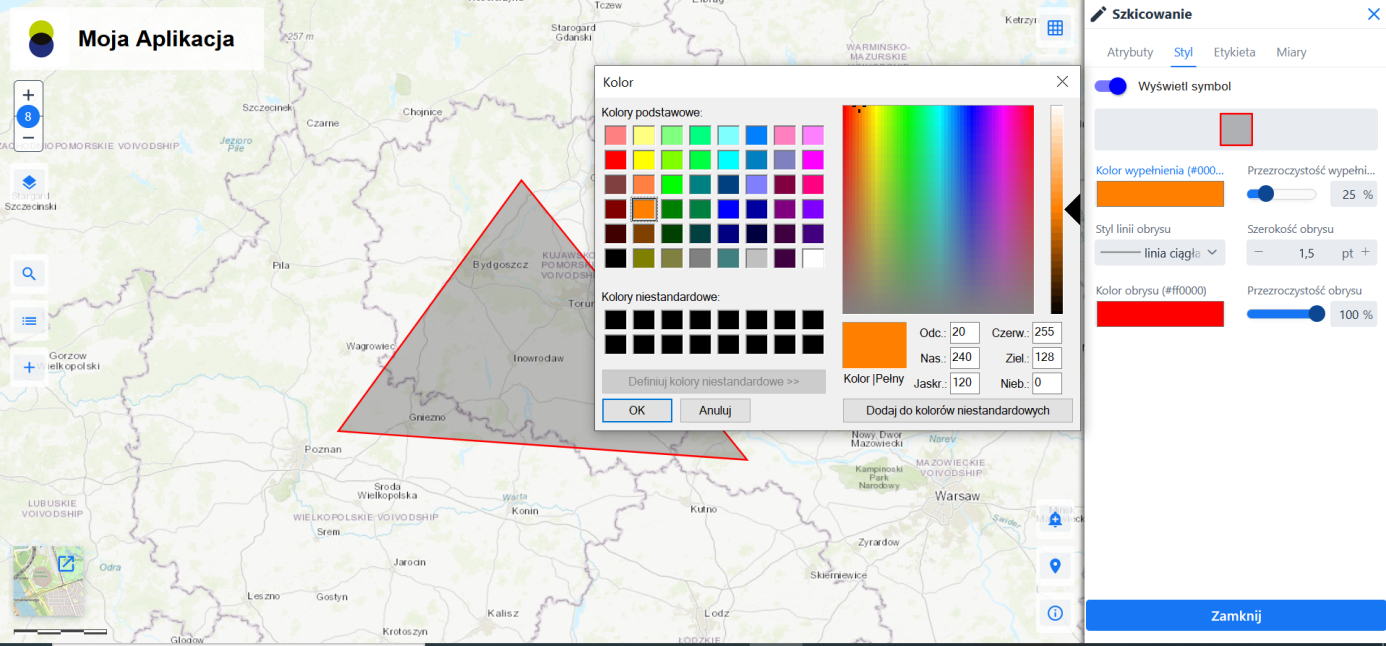Screen dimensions: 1386x646
Task: Decrease Szerokość obrysu with minus stepper
Action: tap(1259, 253)
